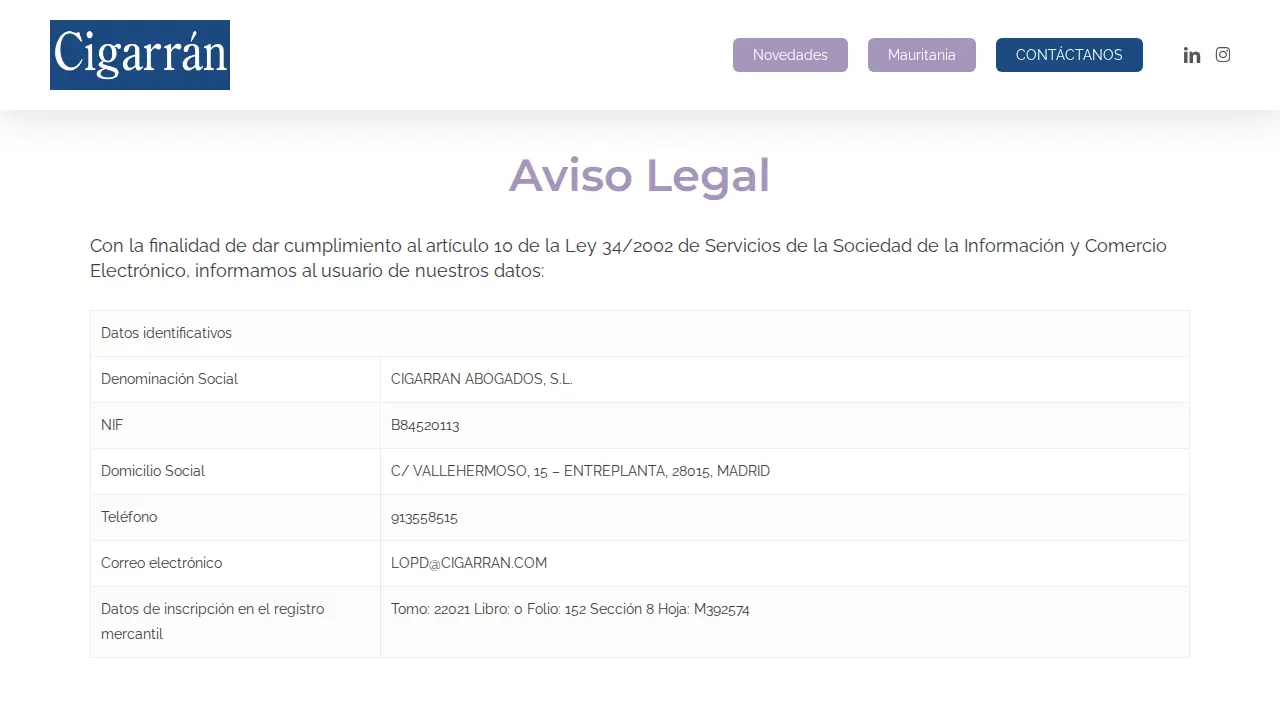Click the Cigarrán logo

pyautogui.click(x=140, y=55)
